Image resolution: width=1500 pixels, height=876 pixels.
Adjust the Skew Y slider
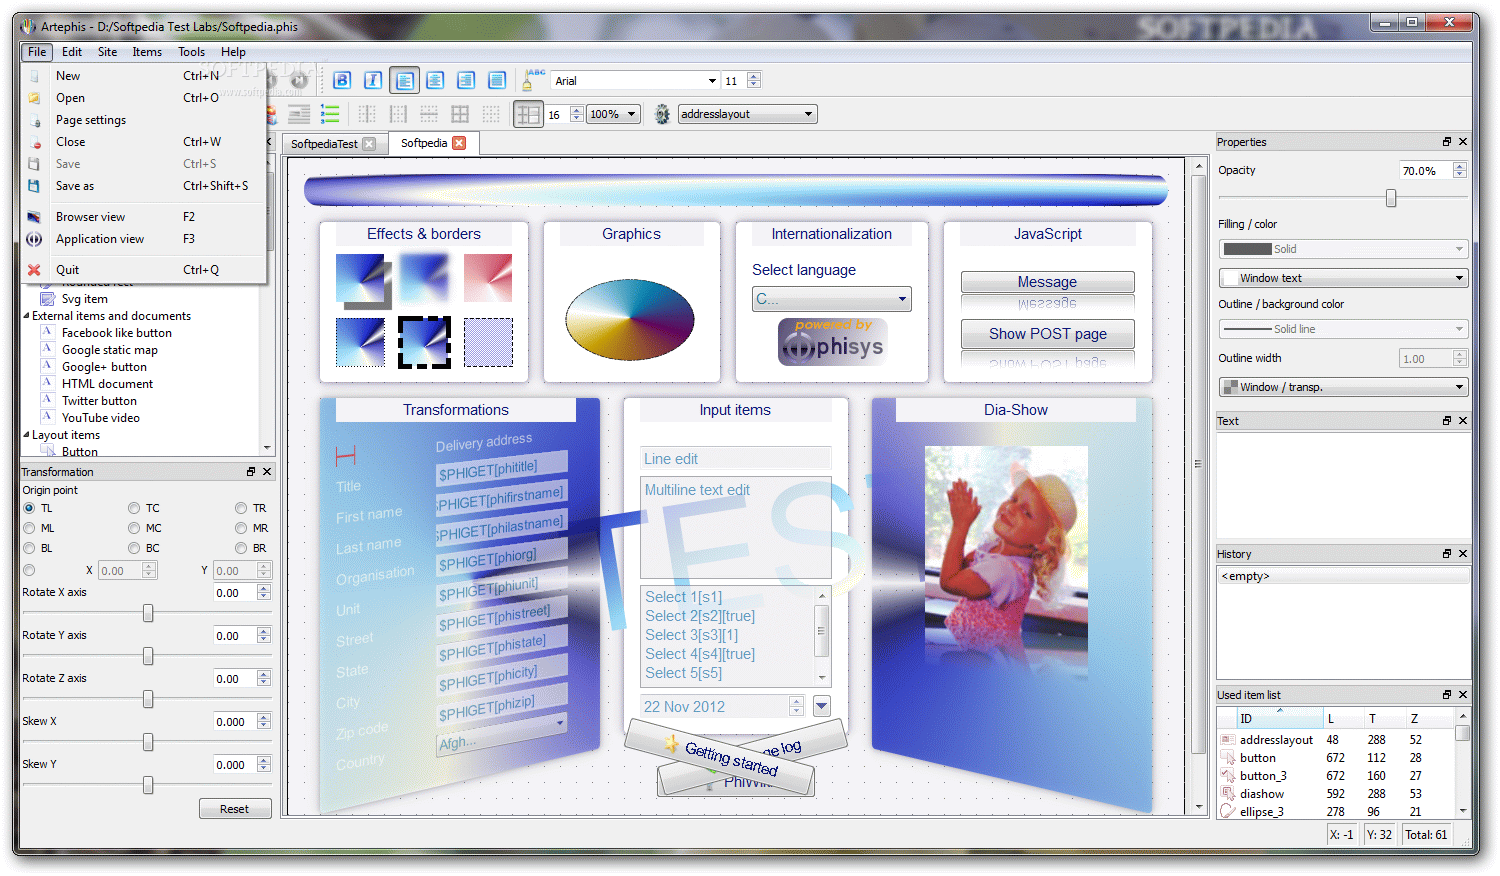click(x=148, y=785)
